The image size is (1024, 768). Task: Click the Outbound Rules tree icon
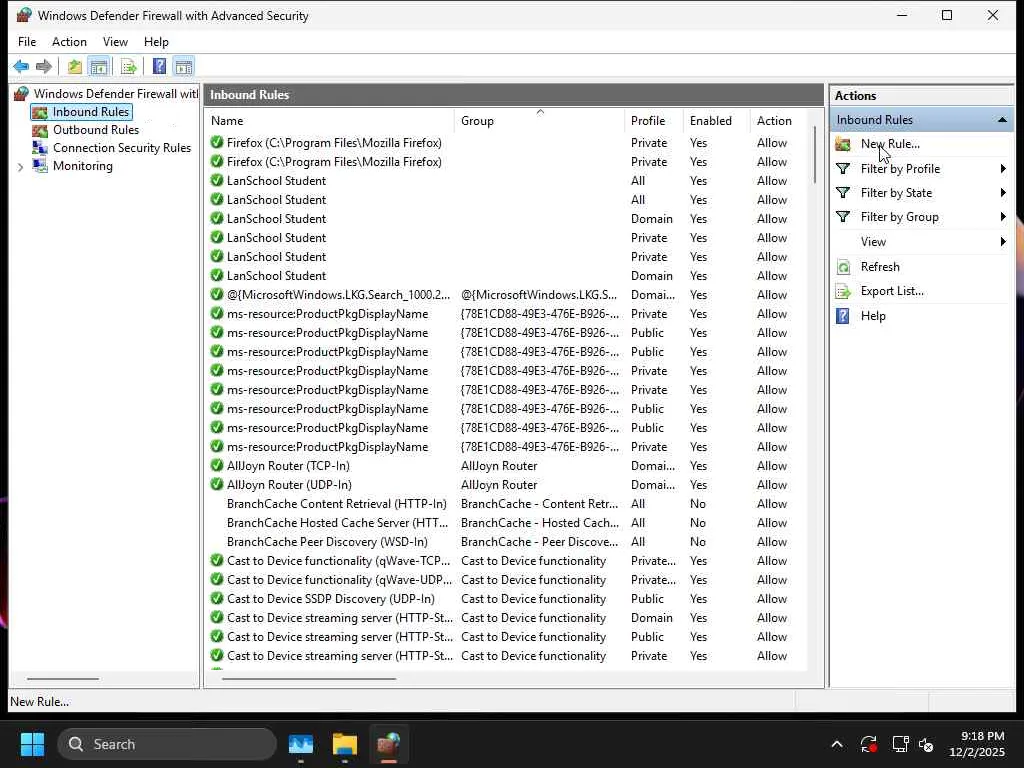[x=40, y=130]
